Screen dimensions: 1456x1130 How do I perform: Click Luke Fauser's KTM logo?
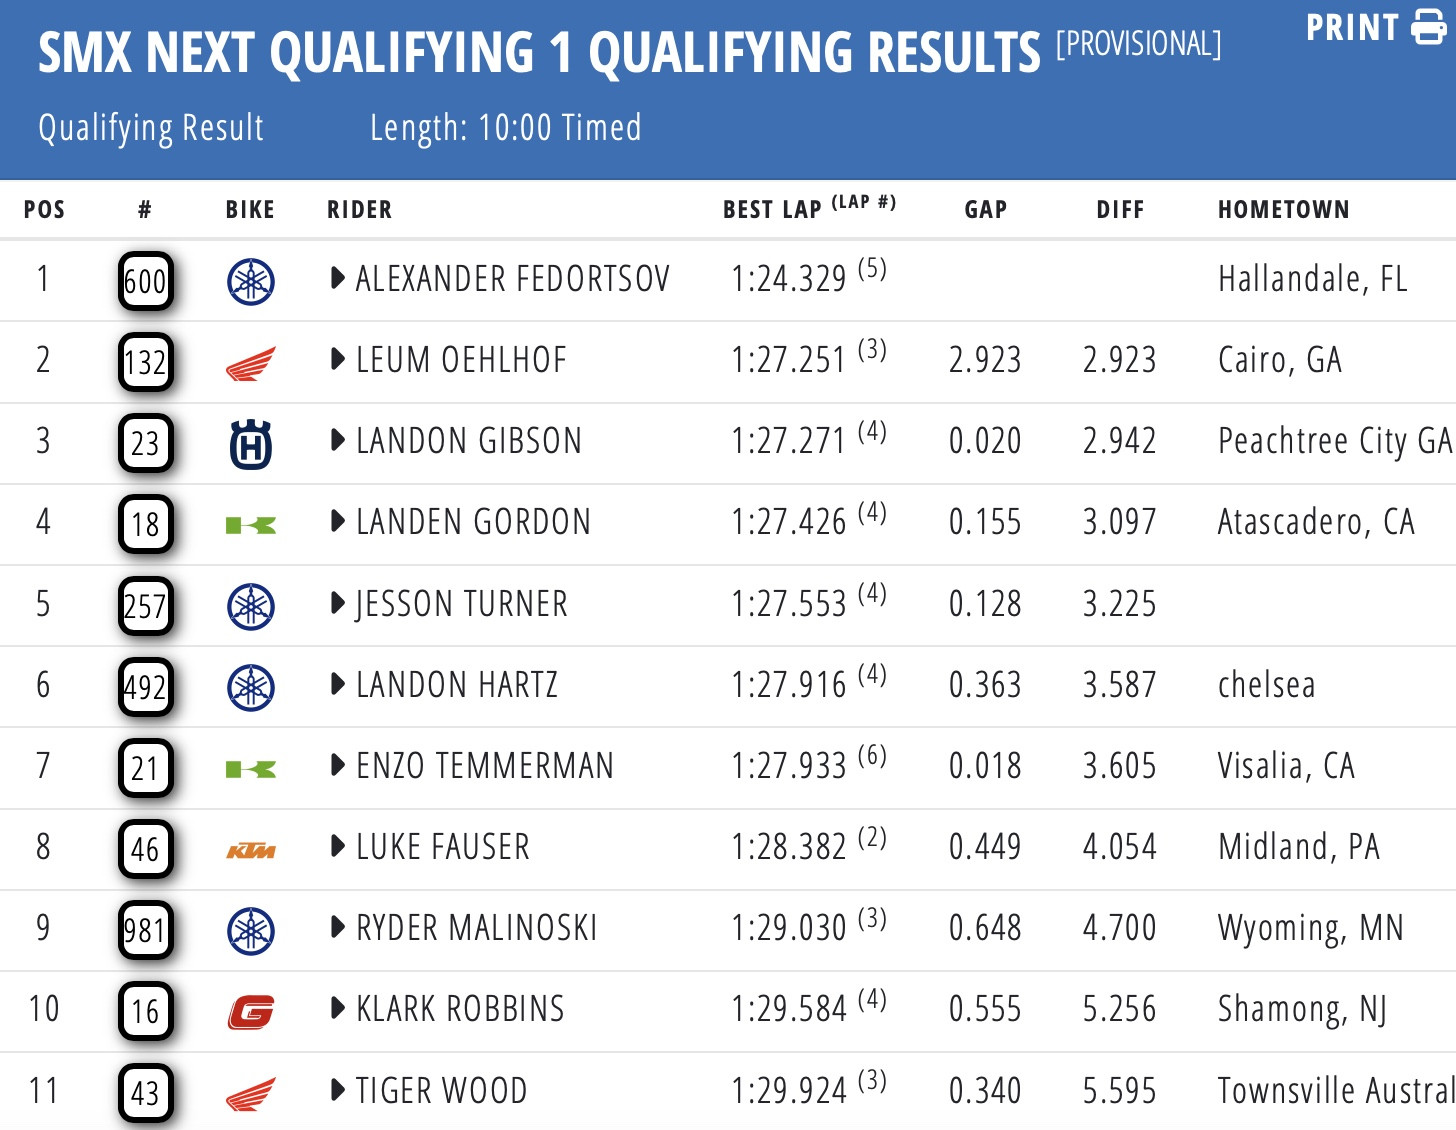[251, 851]
